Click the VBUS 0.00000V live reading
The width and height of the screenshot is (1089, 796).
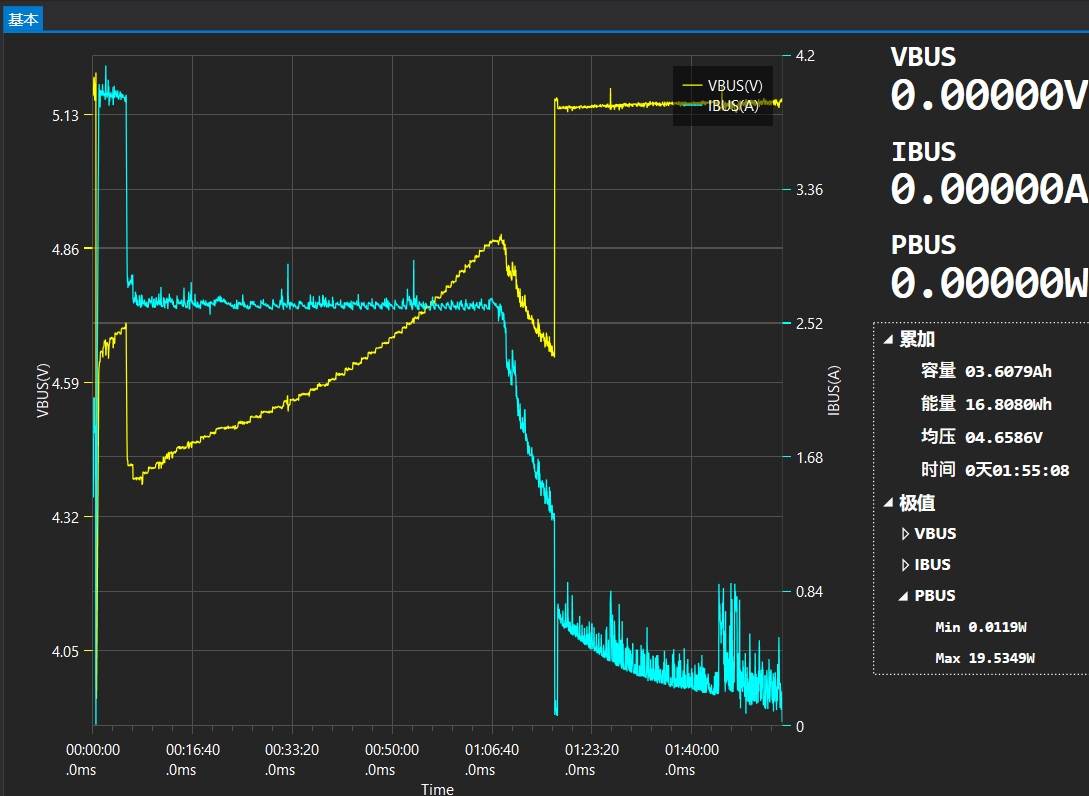(x=989, y=95)
